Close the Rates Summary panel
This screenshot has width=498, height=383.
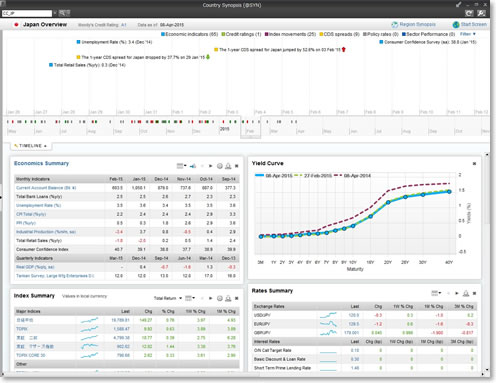coord(474,293)
